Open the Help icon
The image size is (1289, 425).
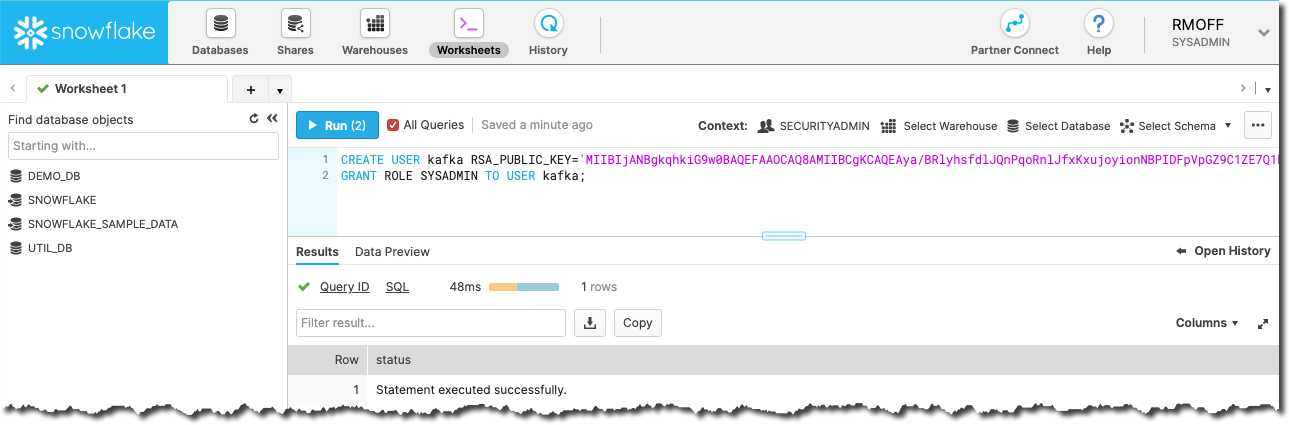[1098, 24]
